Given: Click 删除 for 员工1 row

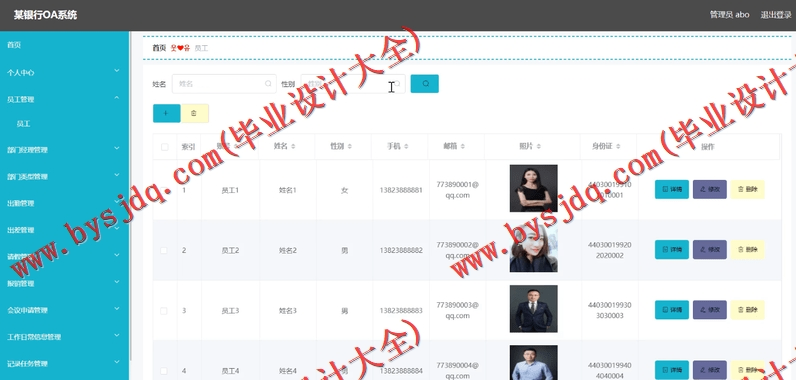Looking at the screenshot, I should click(x=747, y=189).
